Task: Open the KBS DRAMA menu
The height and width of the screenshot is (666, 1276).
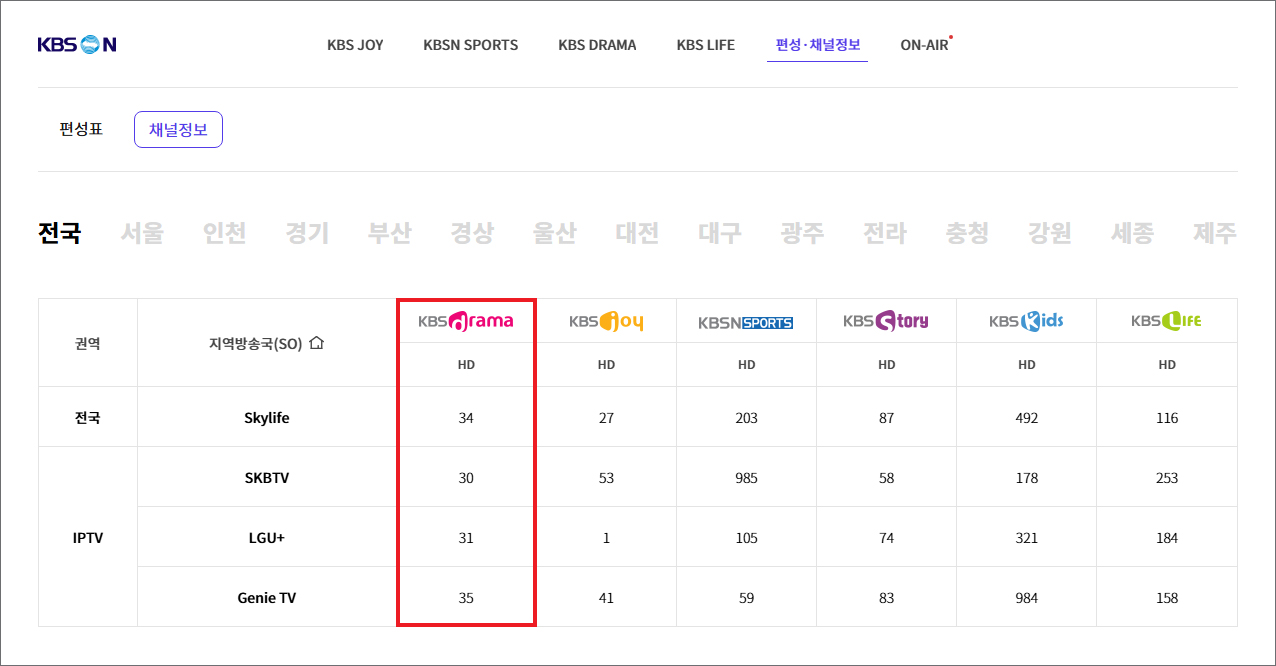Action: pyautogui.click(x=597, y=45)
